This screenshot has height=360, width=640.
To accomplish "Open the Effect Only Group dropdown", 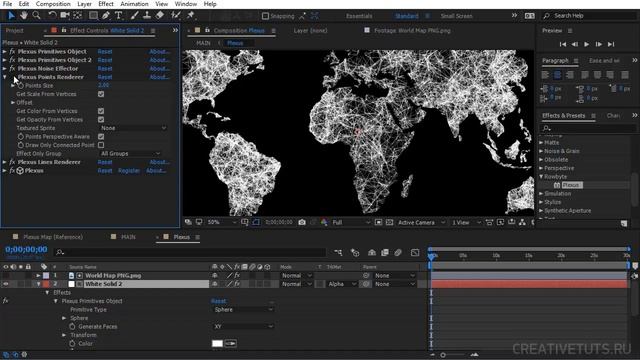I will tap(130, 153).
